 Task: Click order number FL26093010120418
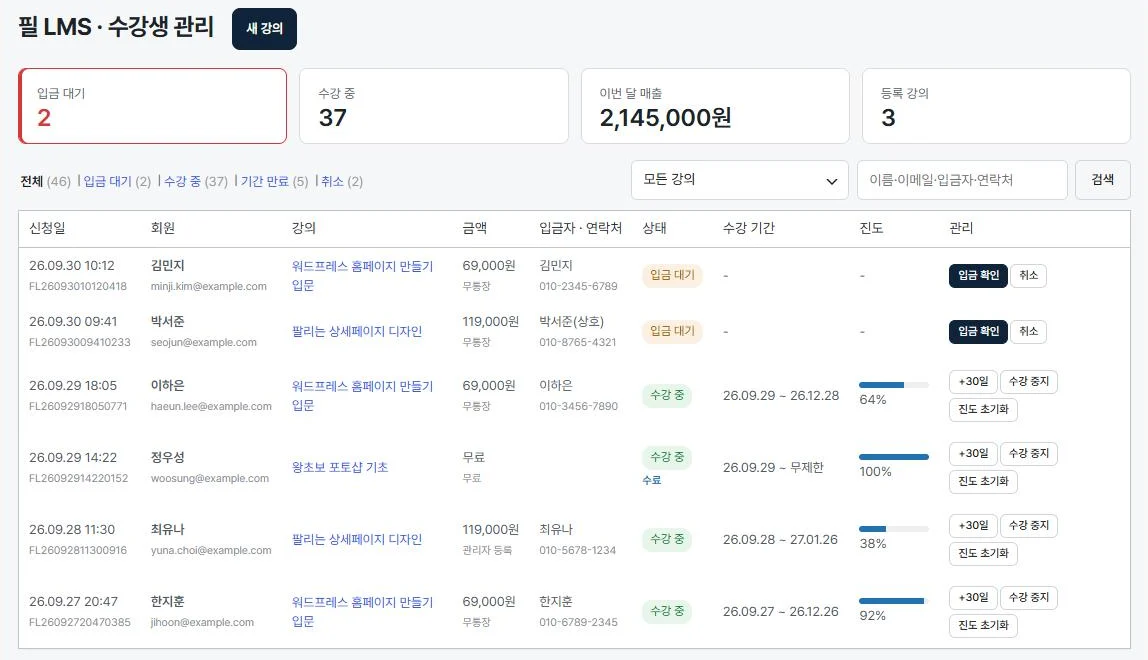point(78,286)
